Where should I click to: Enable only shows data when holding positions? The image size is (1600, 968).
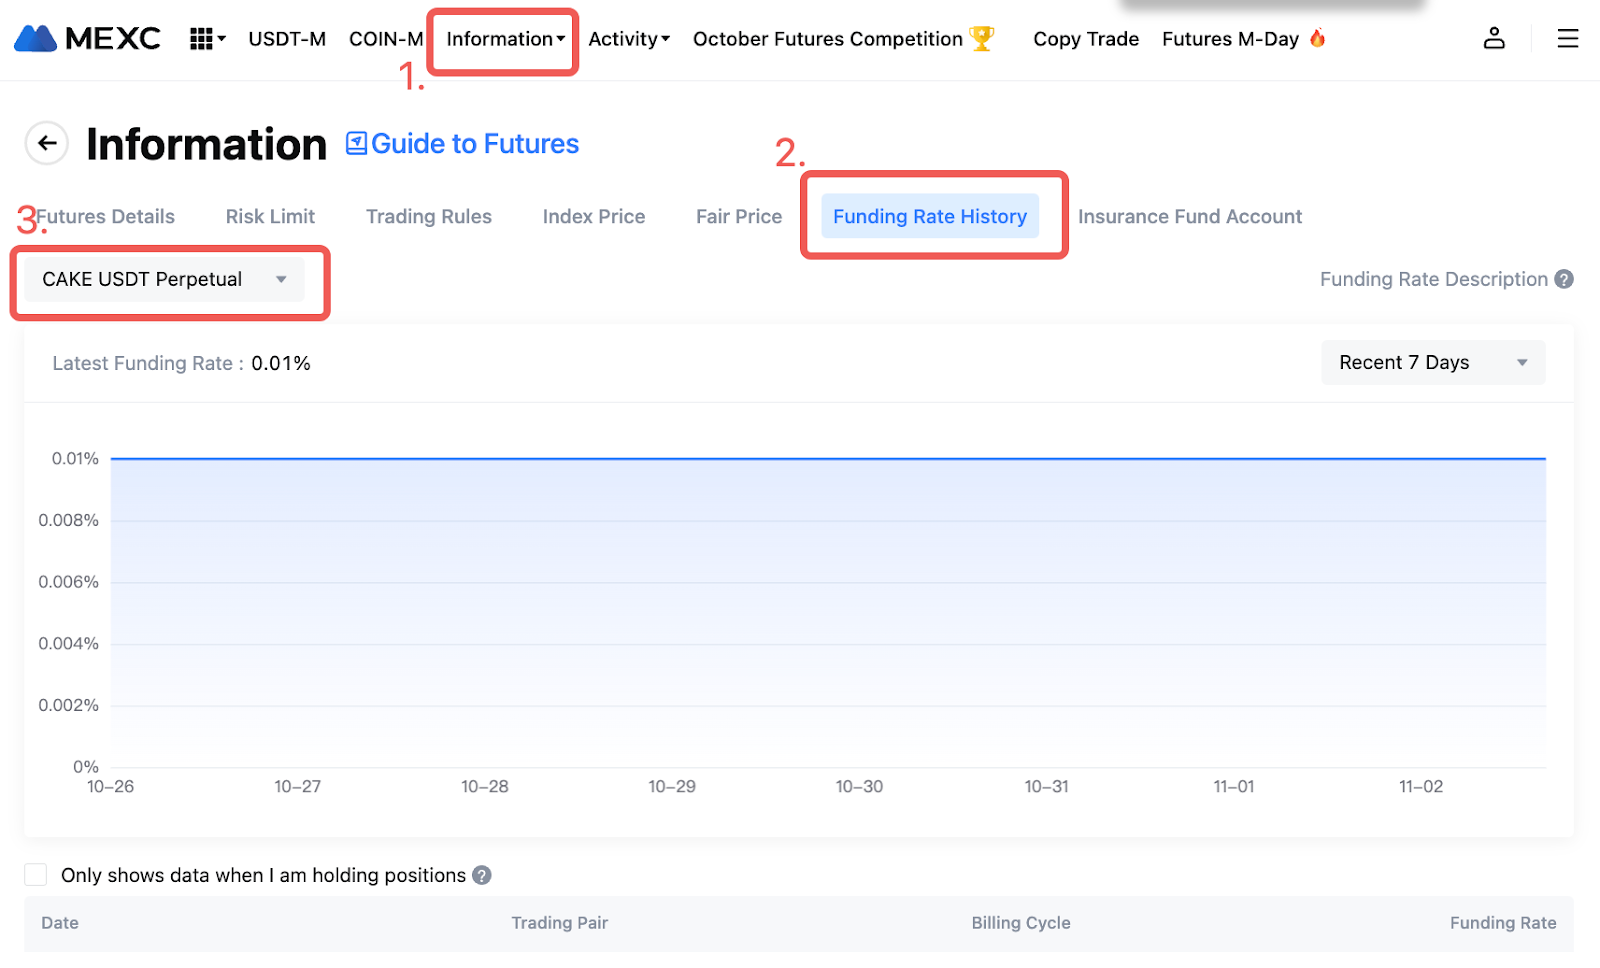click(x=36, y=875)
